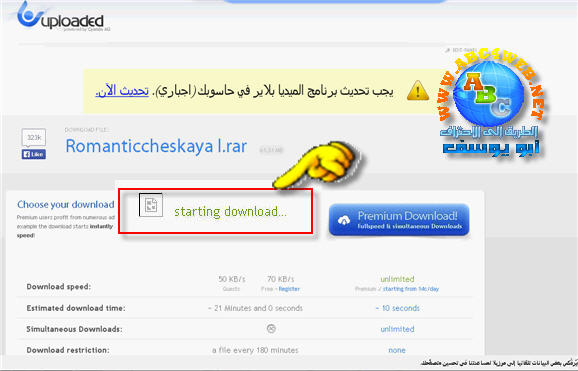Click the starting download text
Image resolution: width=578 pixels, height=371 pixels.
230,211
